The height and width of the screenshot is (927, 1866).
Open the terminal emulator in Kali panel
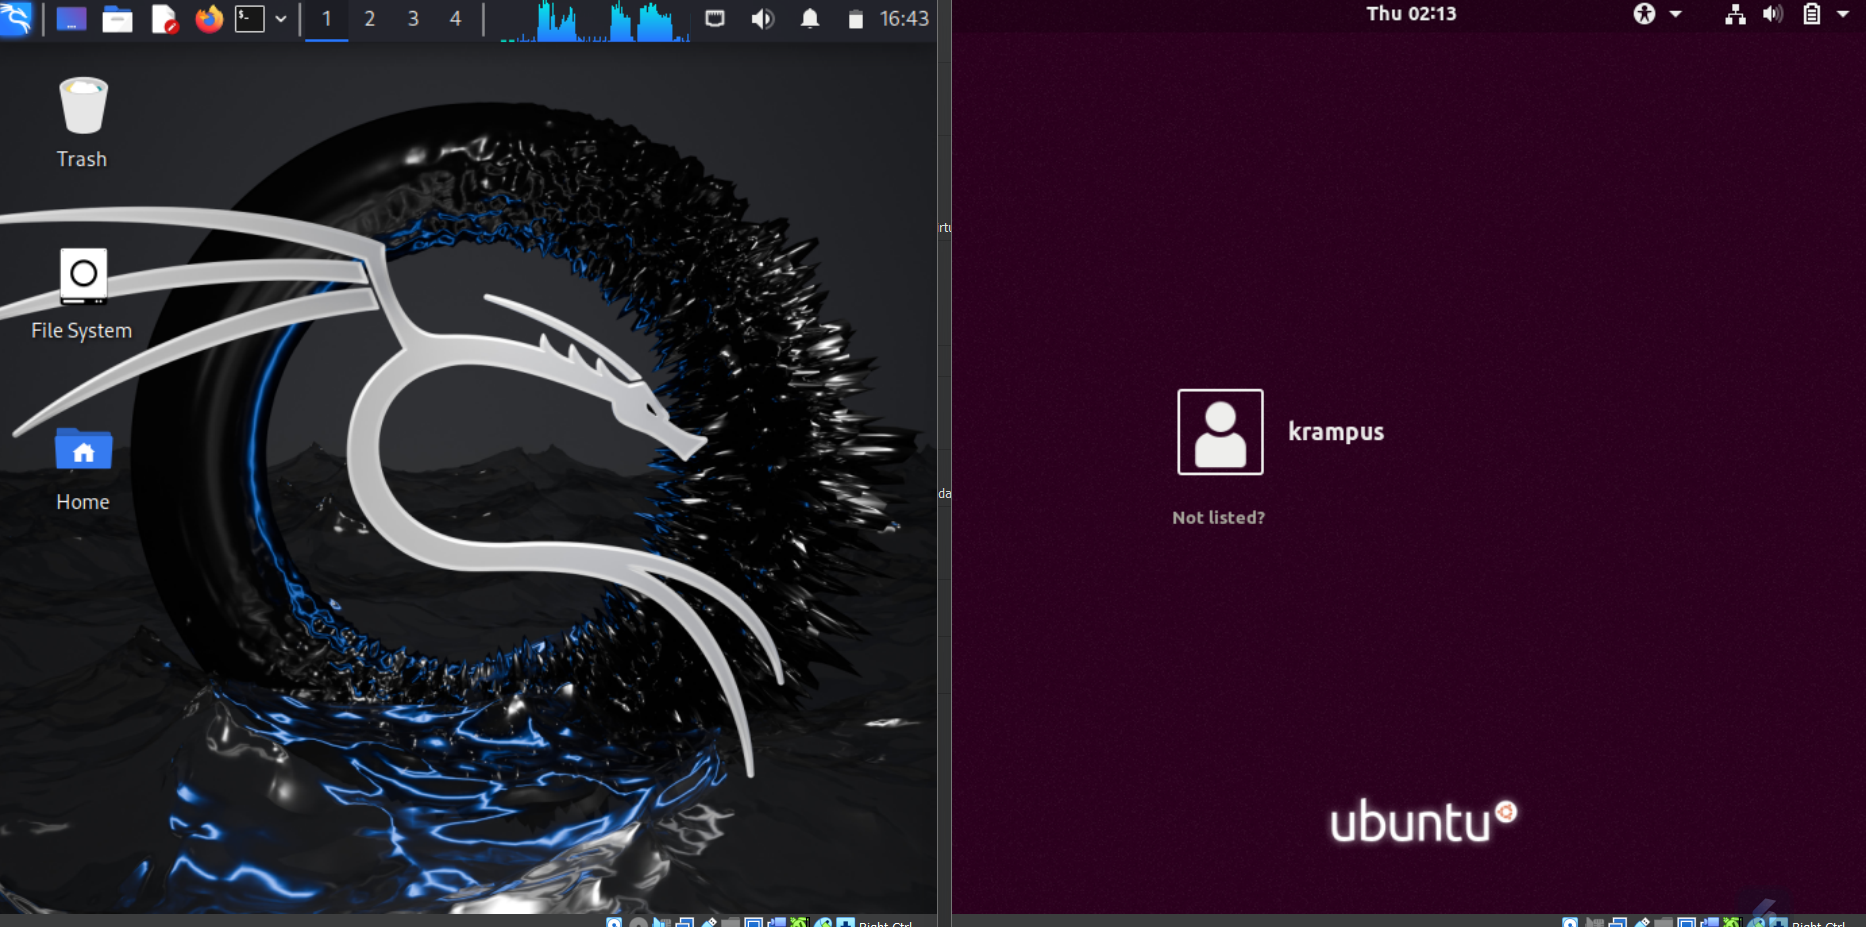point(250,19)
